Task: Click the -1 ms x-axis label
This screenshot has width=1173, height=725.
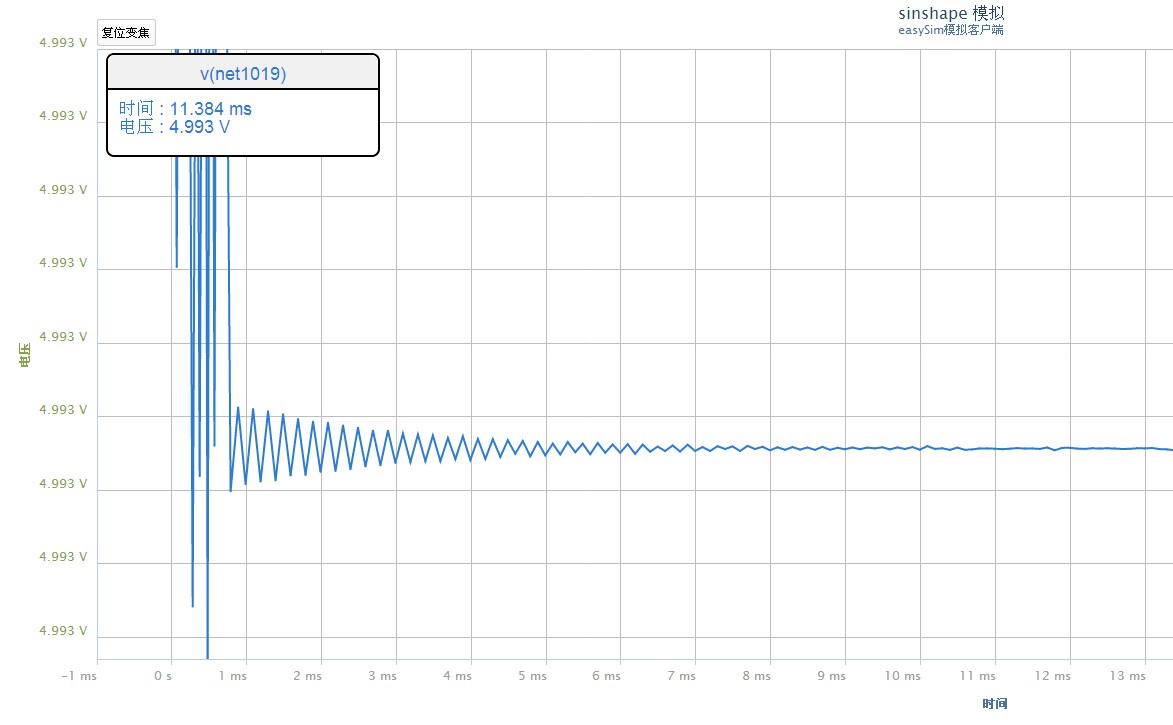Action: pos(79,676)
